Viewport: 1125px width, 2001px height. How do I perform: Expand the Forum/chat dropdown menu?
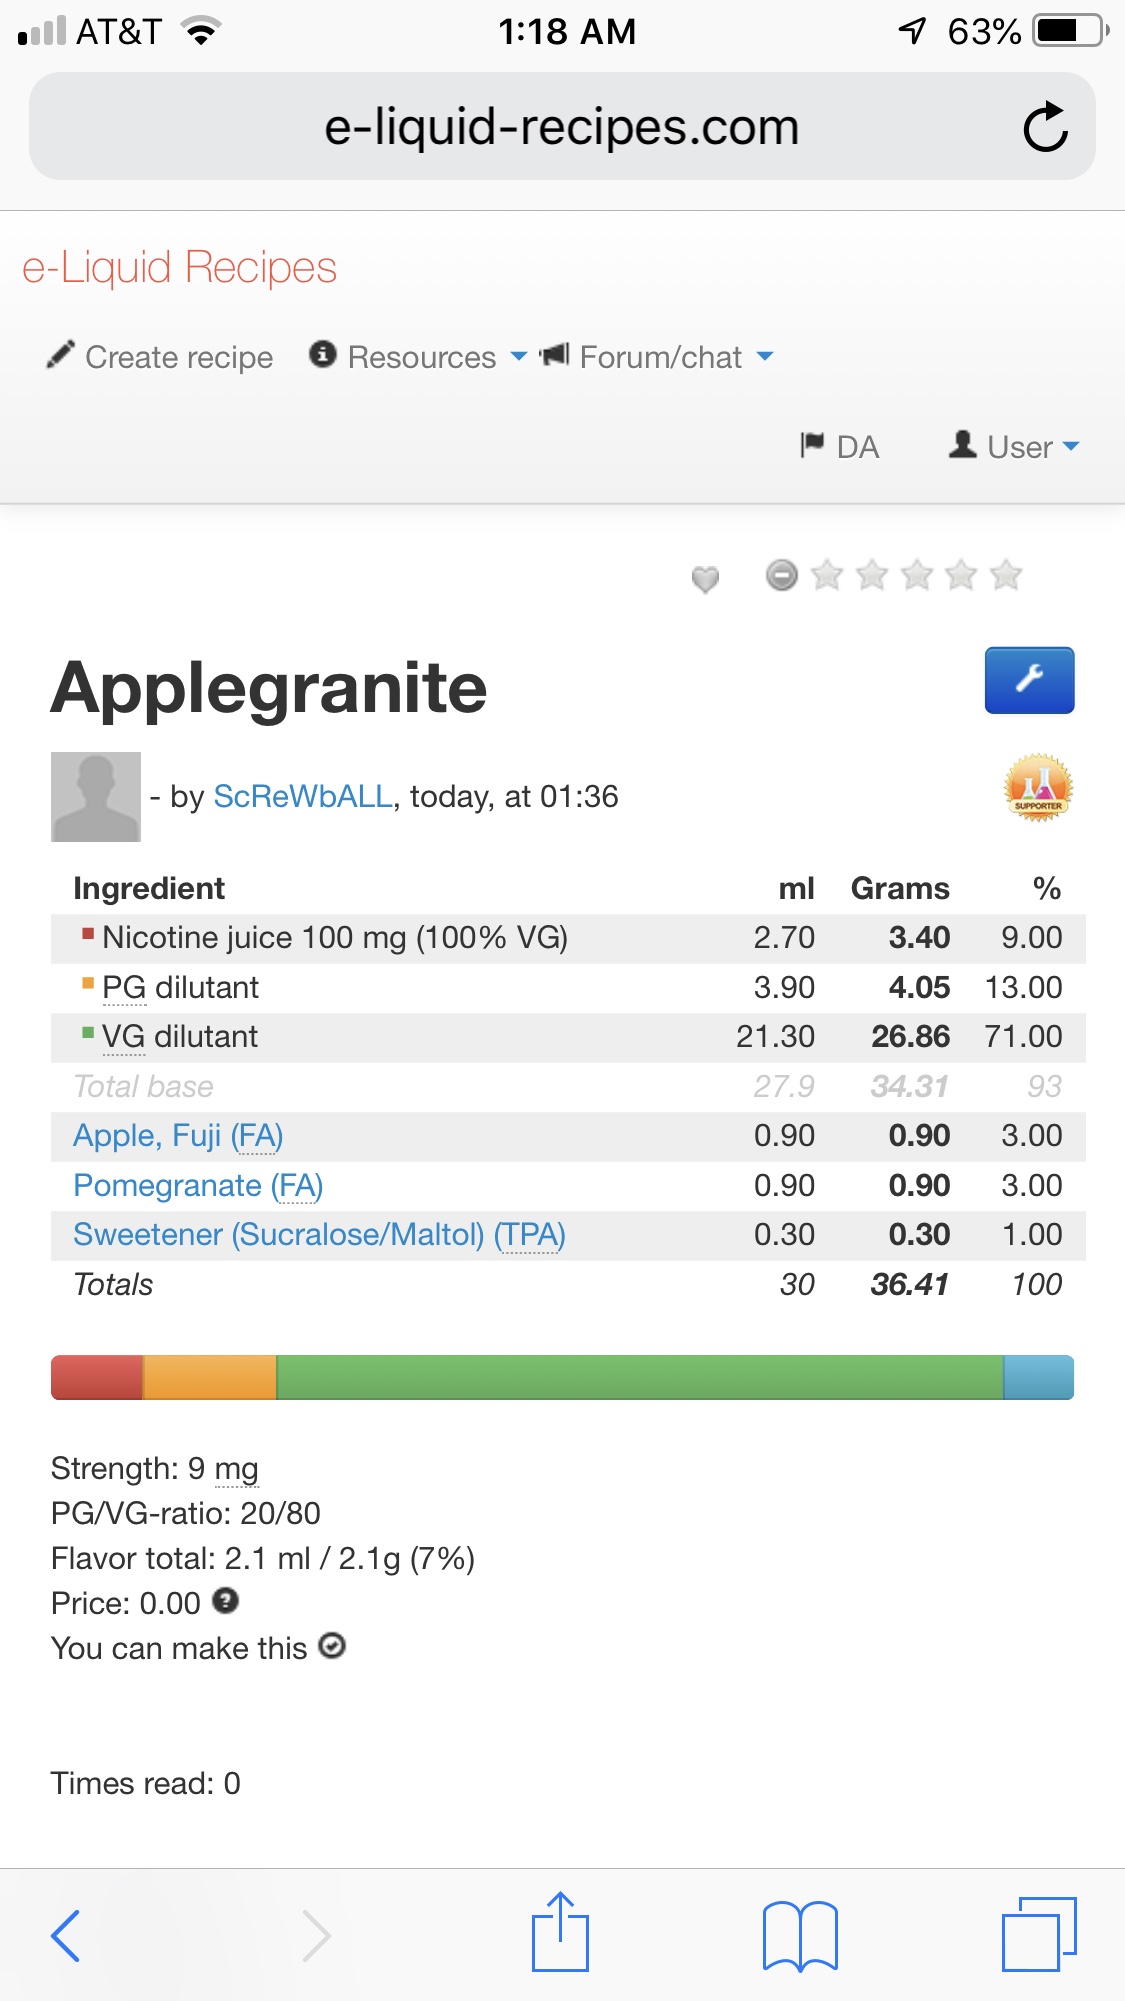coord(658,357)
